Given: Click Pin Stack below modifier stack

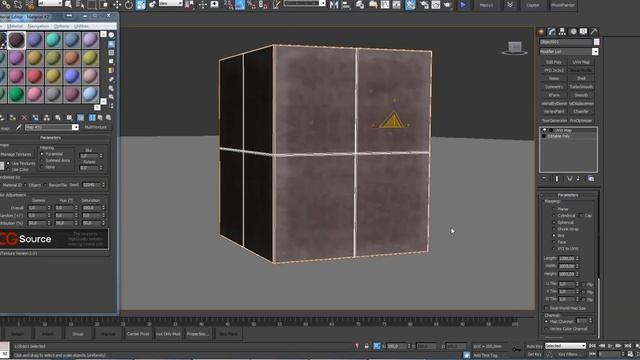Looking at the screenshot, I should point(544,179).
